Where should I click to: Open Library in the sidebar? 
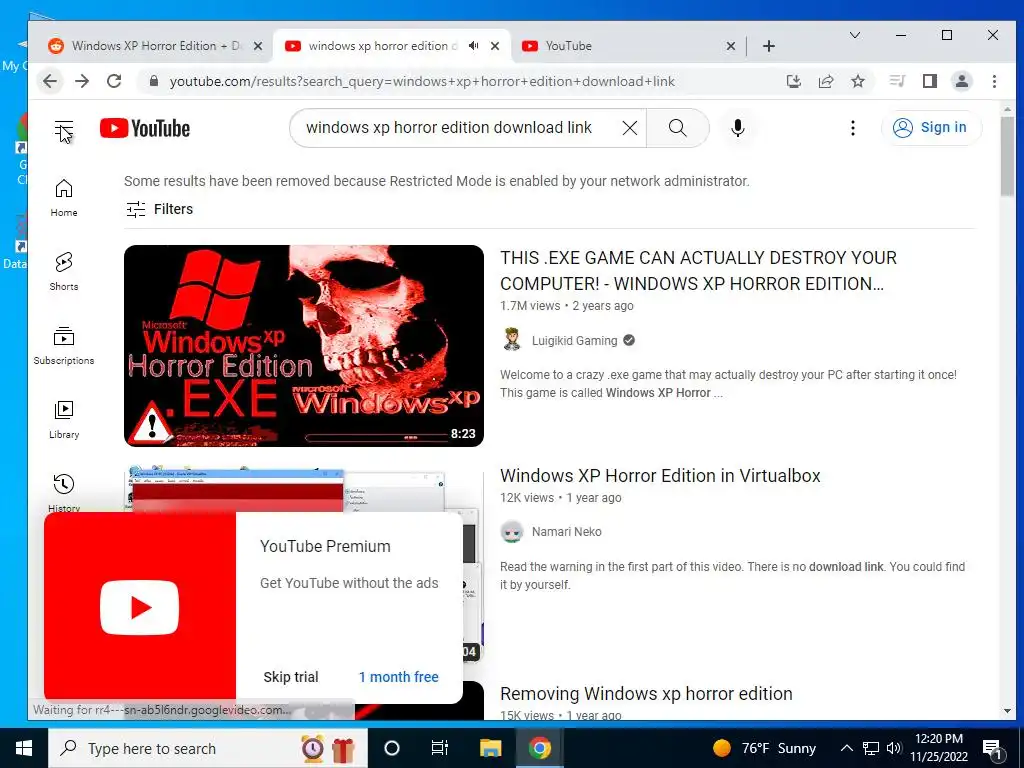(64, 419)
